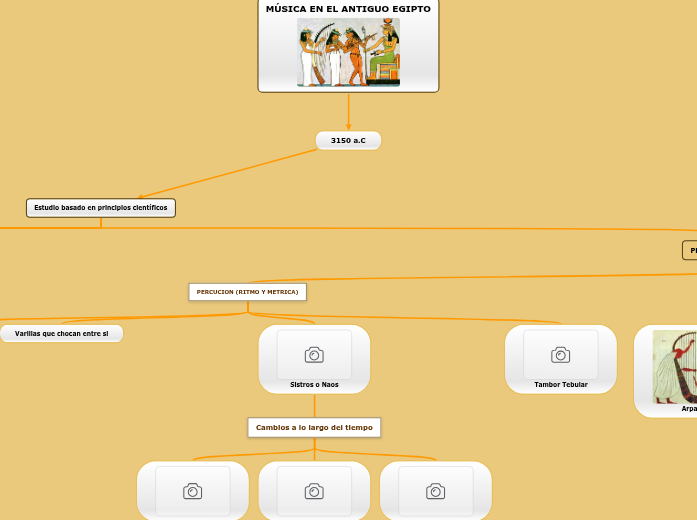Select Estudio basado en principios científicos node

[x=101, y=208]
